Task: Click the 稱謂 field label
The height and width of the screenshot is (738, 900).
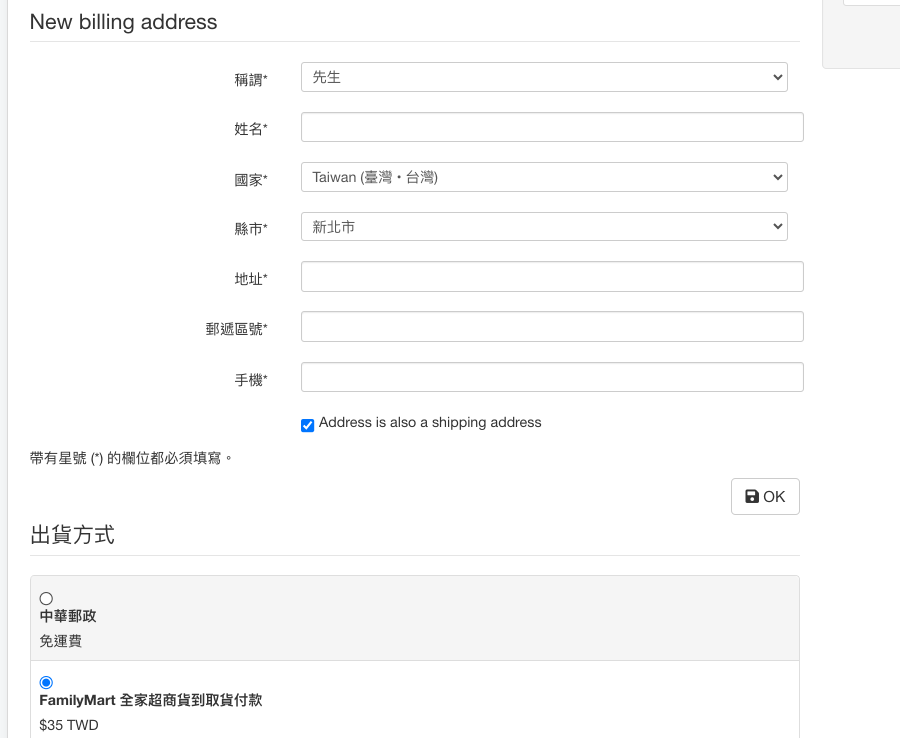Action: tap(250, 79)
